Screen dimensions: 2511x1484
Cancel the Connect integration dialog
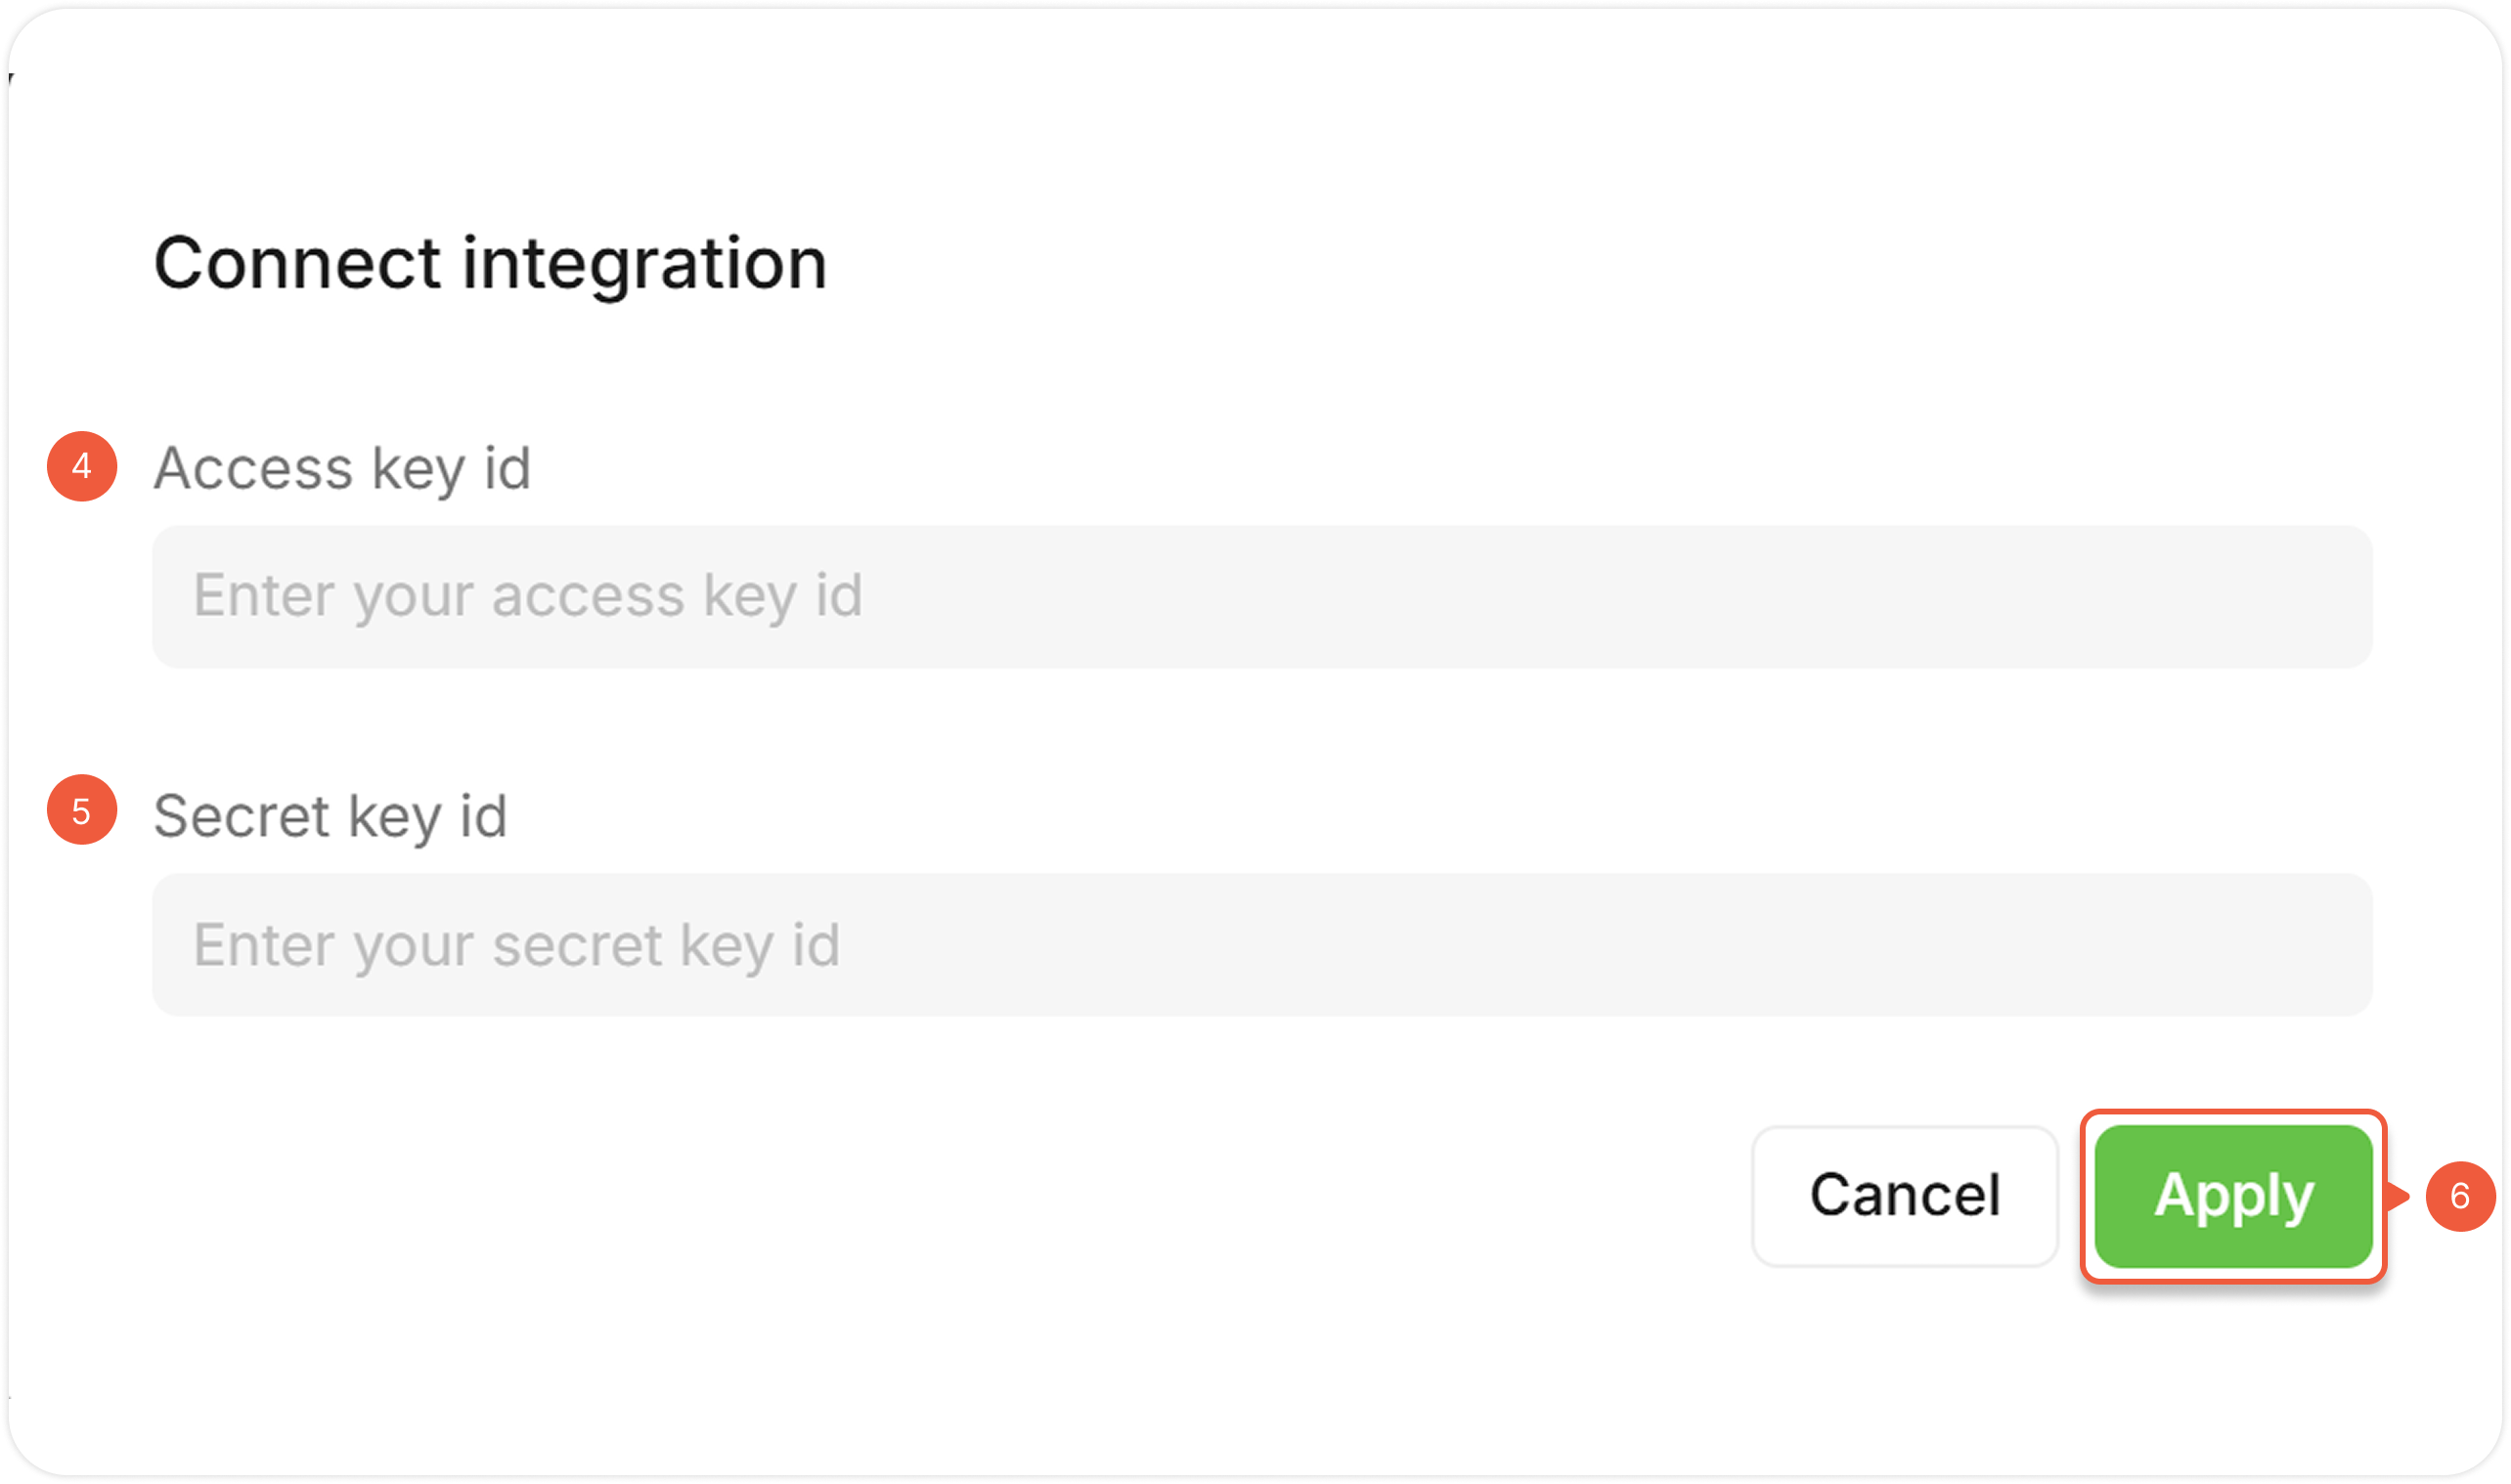tap(1904, 1196)
